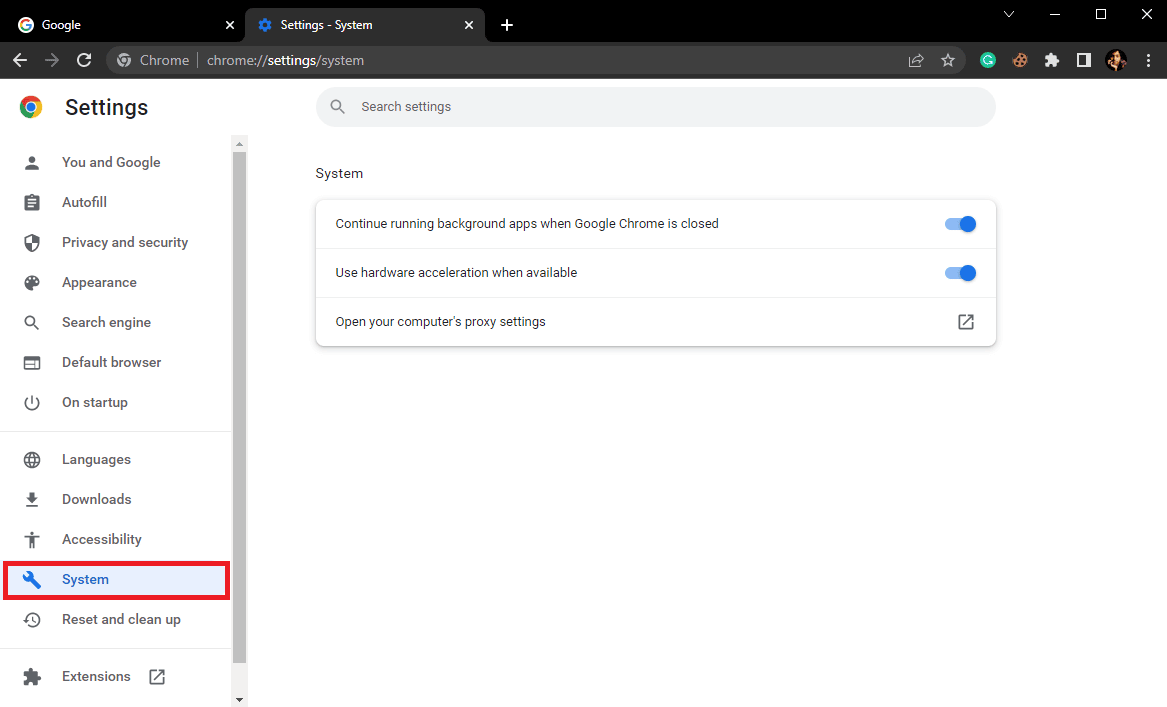Screen dimensions: 1167x707
Task: Click the proxy settings external-link icon
Action: click(965, 322)
